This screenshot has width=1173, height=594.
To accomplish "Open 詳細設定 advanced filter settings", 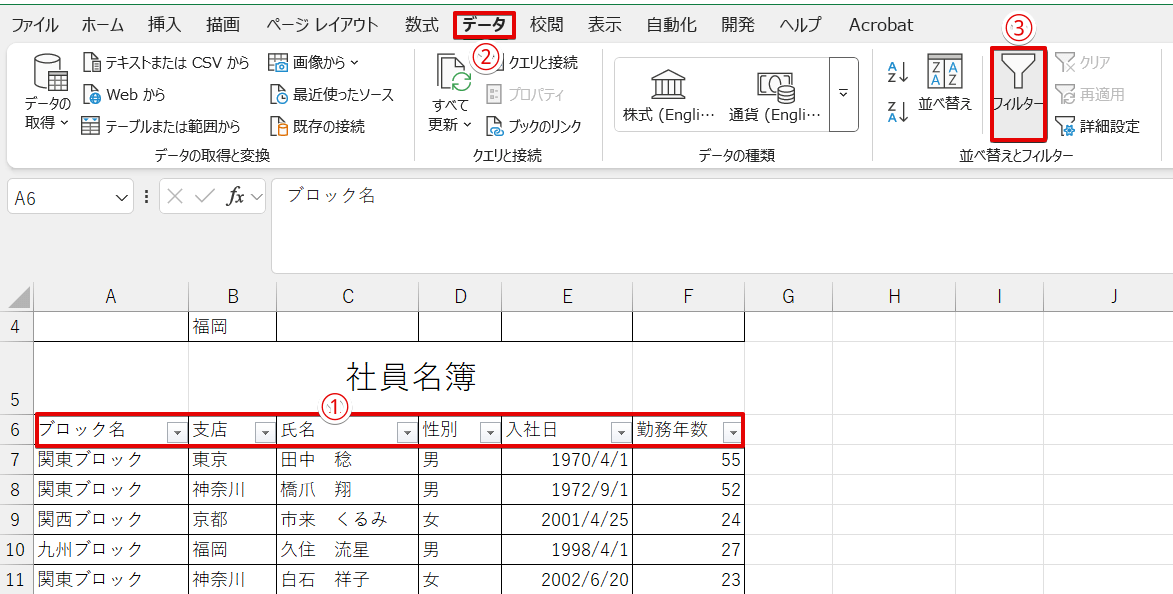I will (x=1097, y=126).
